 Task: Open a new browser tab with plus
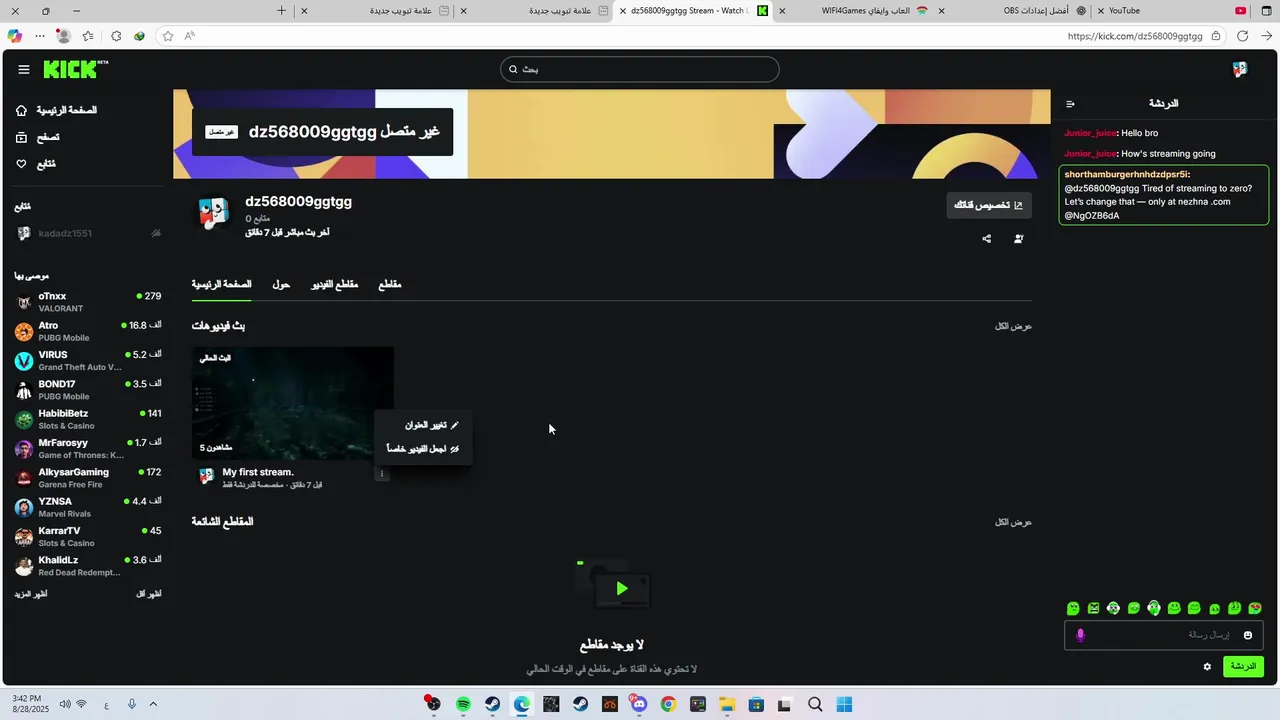[x=282, y=11]
